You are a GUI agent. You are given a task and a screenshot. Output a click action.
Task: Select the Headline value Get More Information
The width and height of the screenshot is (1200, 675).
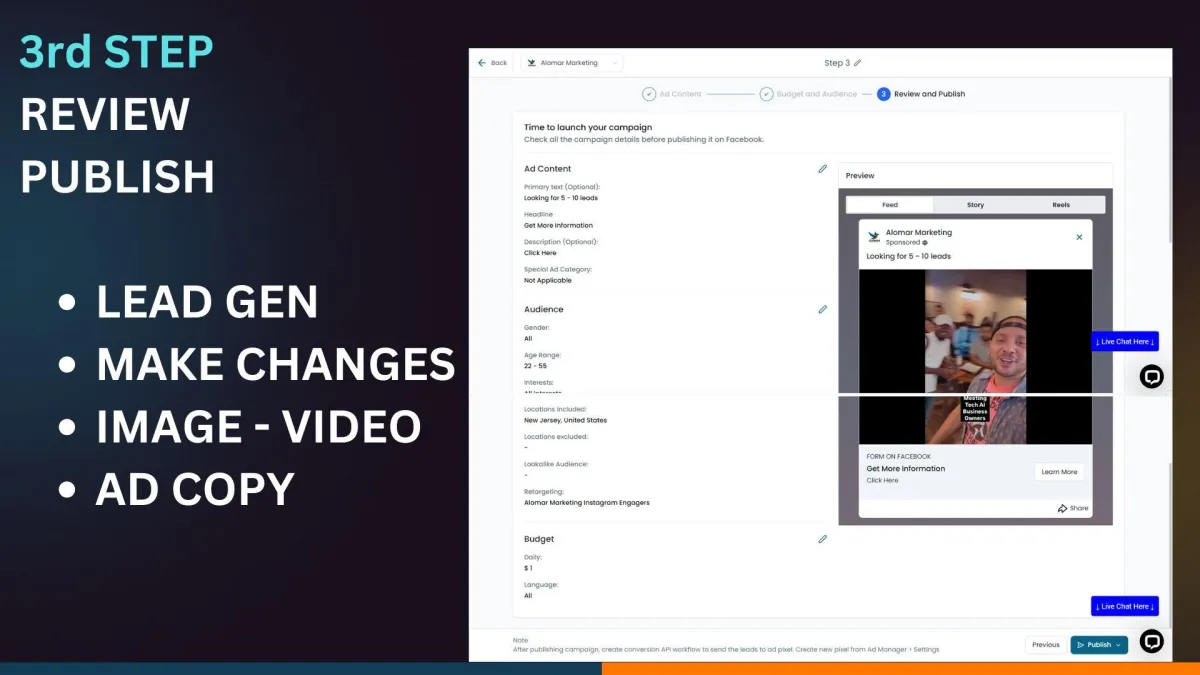point(559,226)
